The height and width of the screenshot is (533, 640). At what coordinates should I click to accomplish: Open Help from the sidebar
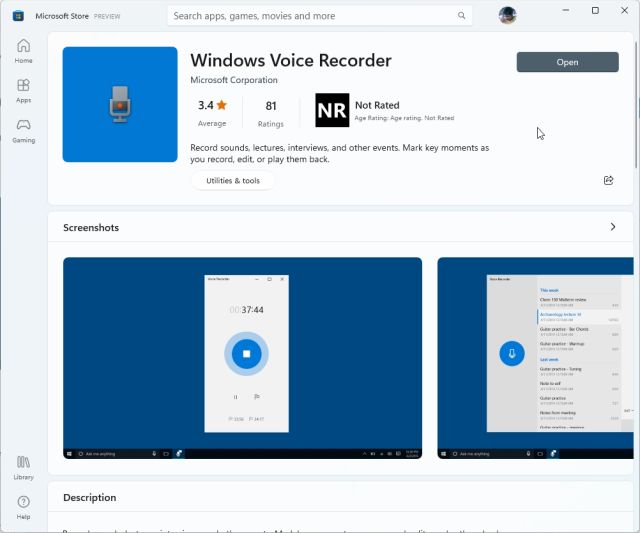pos(23,508)
